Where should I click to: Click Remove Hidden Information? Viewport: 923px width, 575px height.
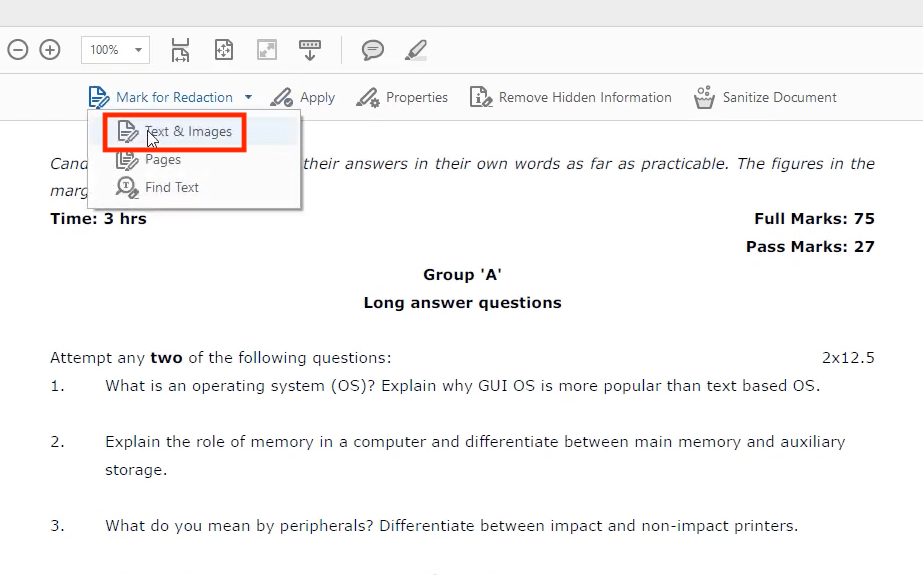pos(584,97)
